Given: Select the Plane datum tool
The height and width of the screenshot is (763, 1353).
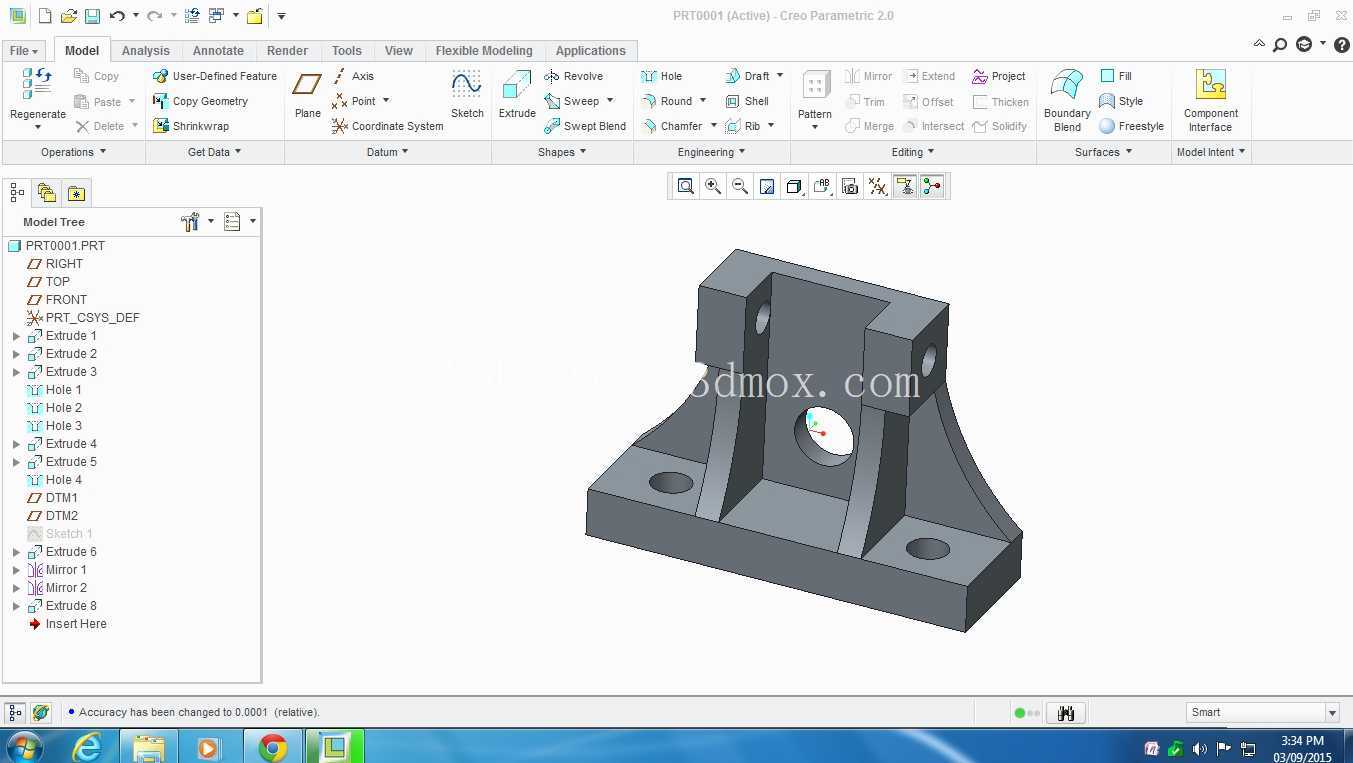Looking at the screenshot, I should tap(308, 95).
